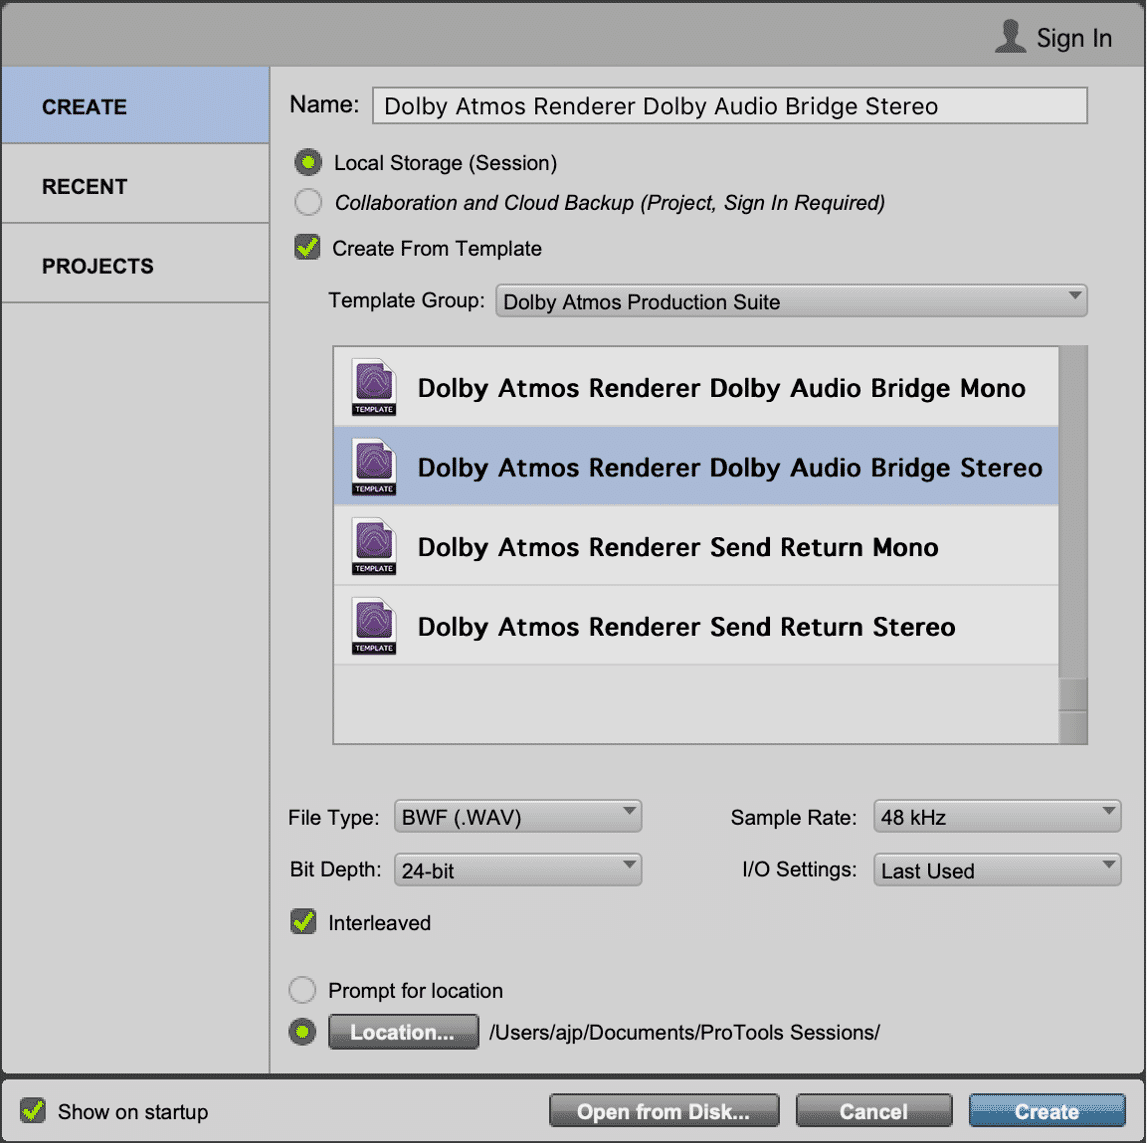Expand the Bit Depth dropdown
The image size is (1147, 1143).
click(517, 870)
